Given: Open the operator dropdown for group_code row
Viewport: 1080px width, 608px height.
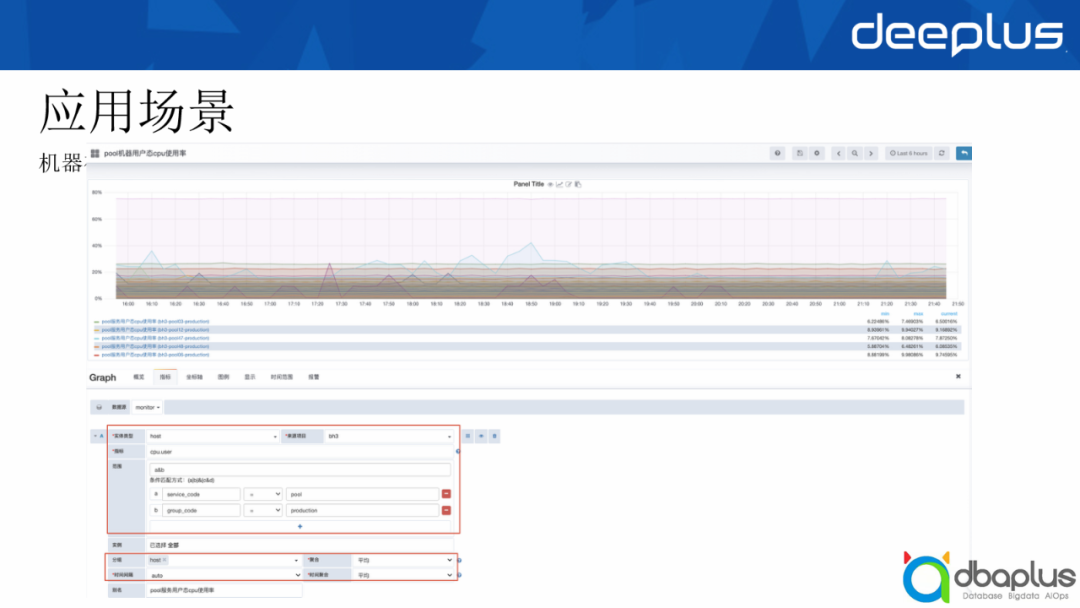Looking at the screenshot, I should 263,511.
